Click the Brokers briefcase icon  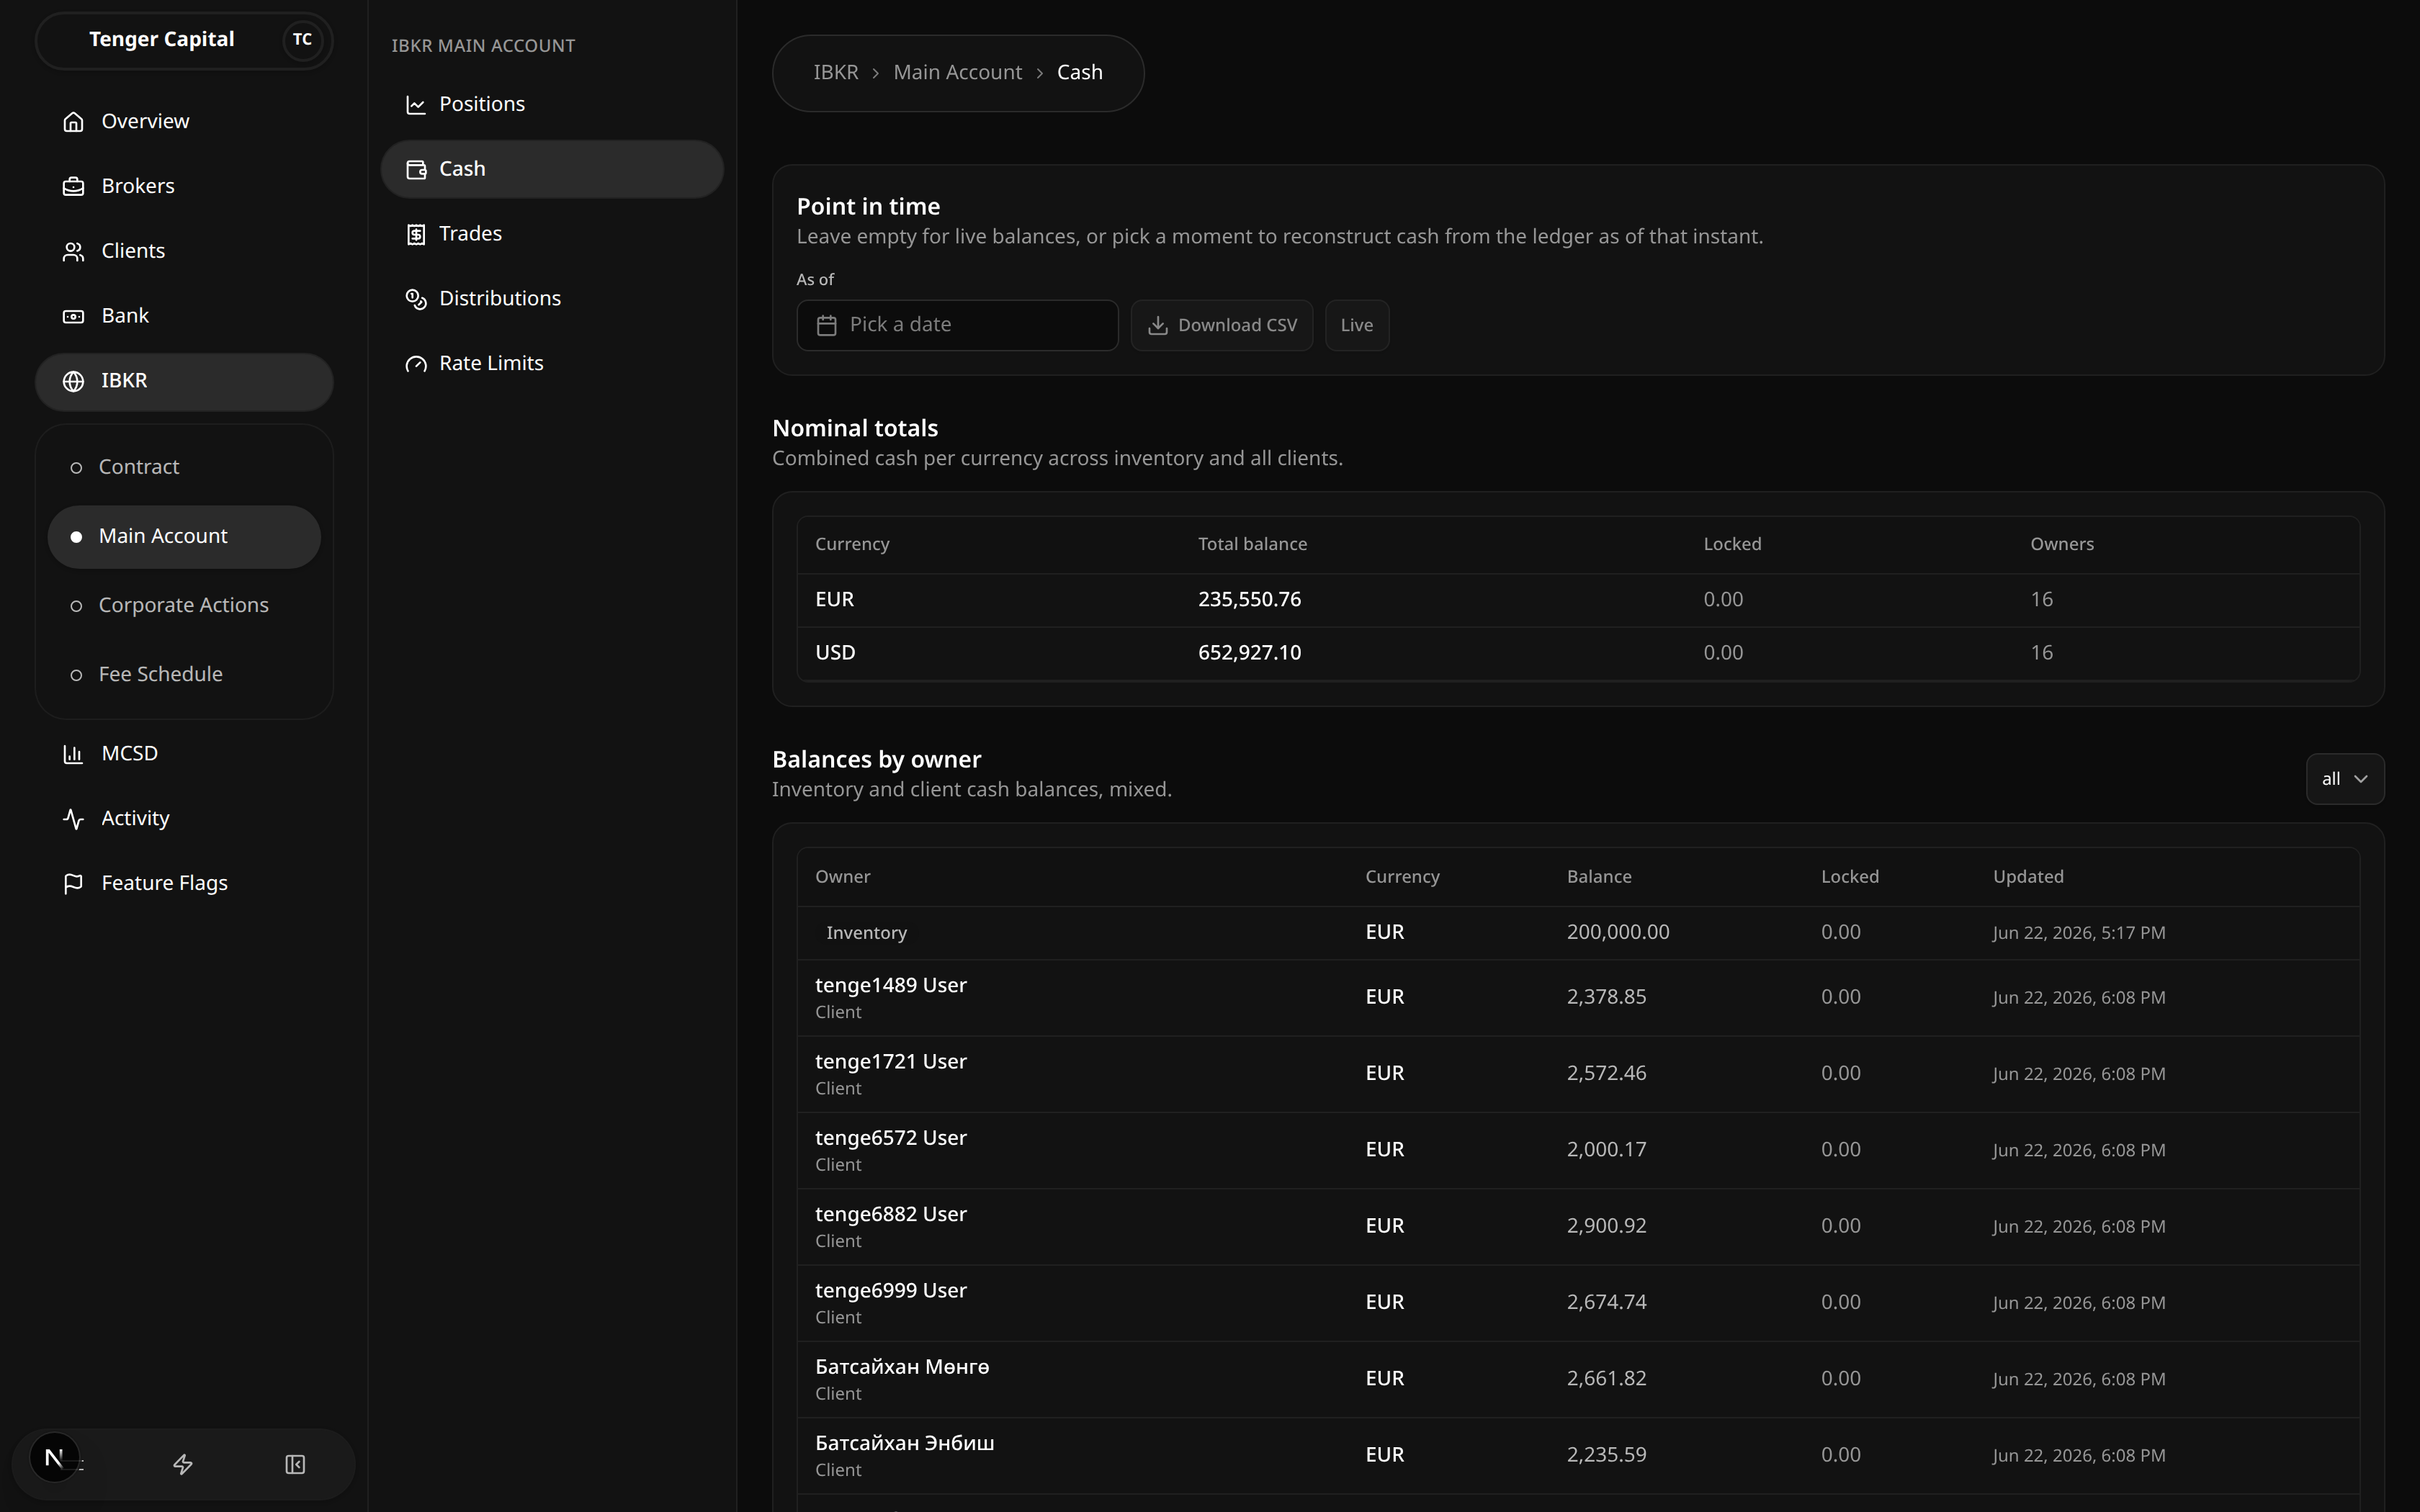(x=73, y=187)
